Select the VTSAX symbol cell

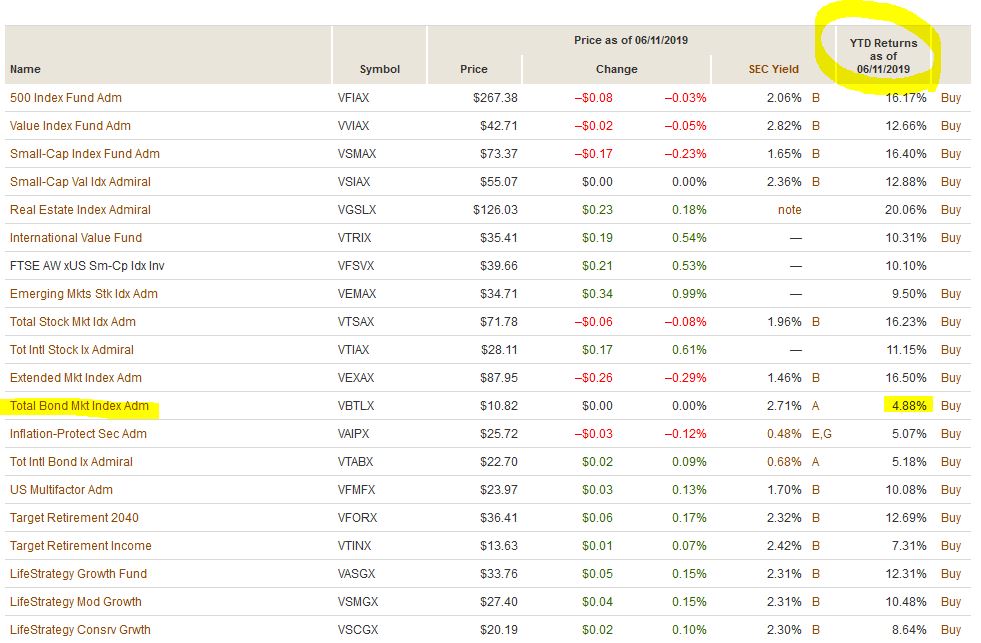point(356,322)
